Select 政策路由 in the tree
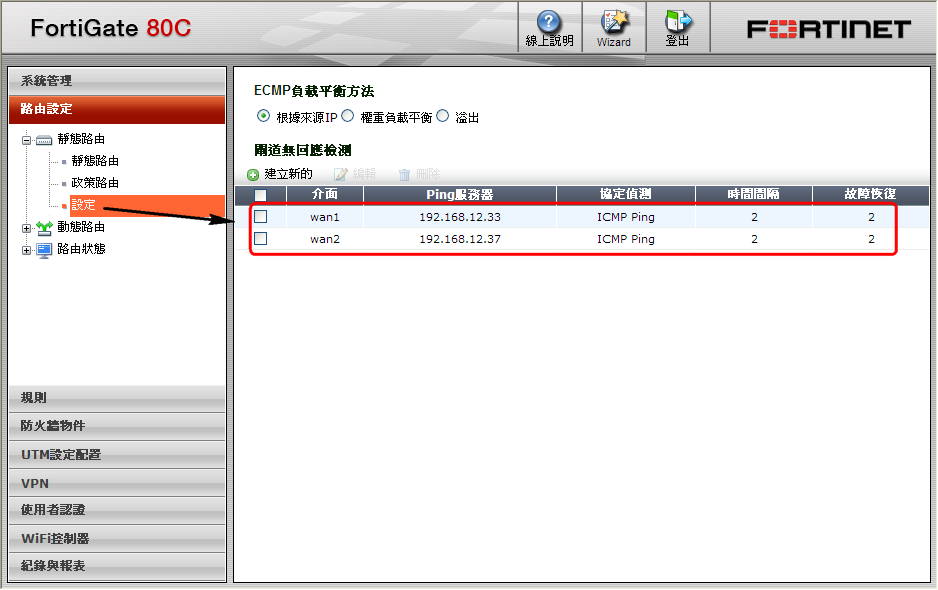The width and height of the screenshot is (938, 590). [x=95, y=183]
